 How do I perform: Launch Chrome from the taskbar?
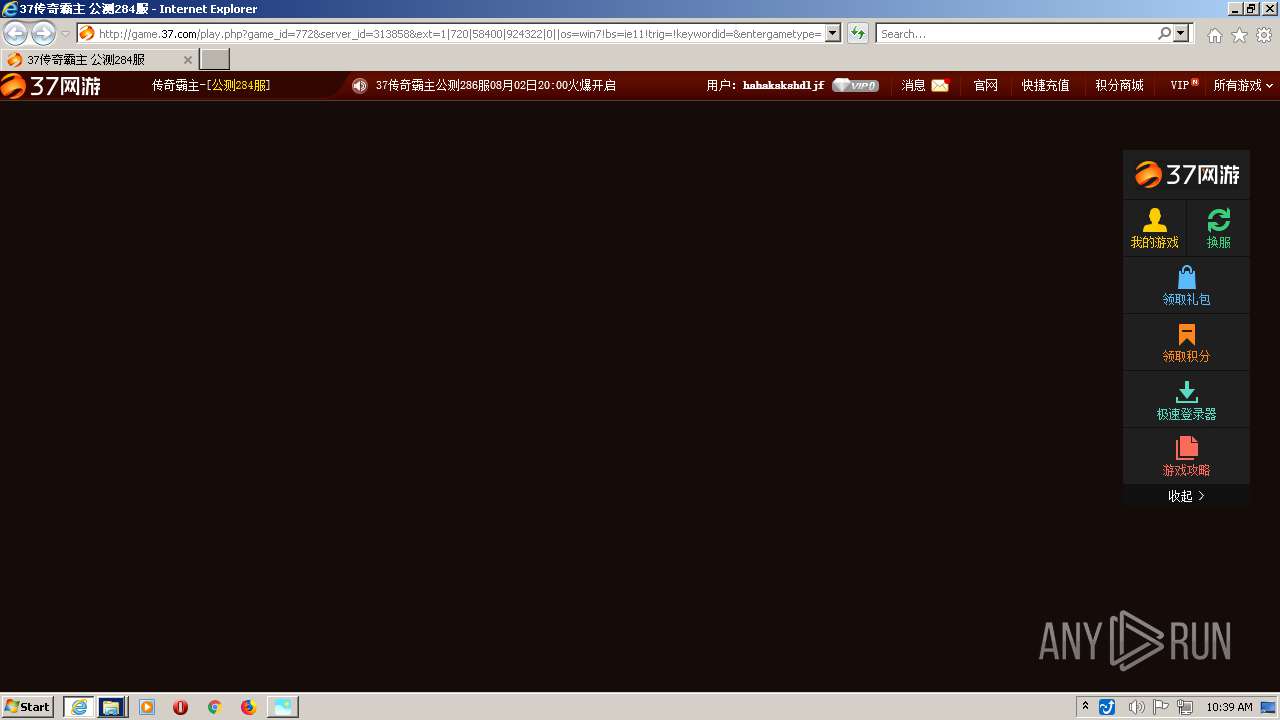pos(214,707)
